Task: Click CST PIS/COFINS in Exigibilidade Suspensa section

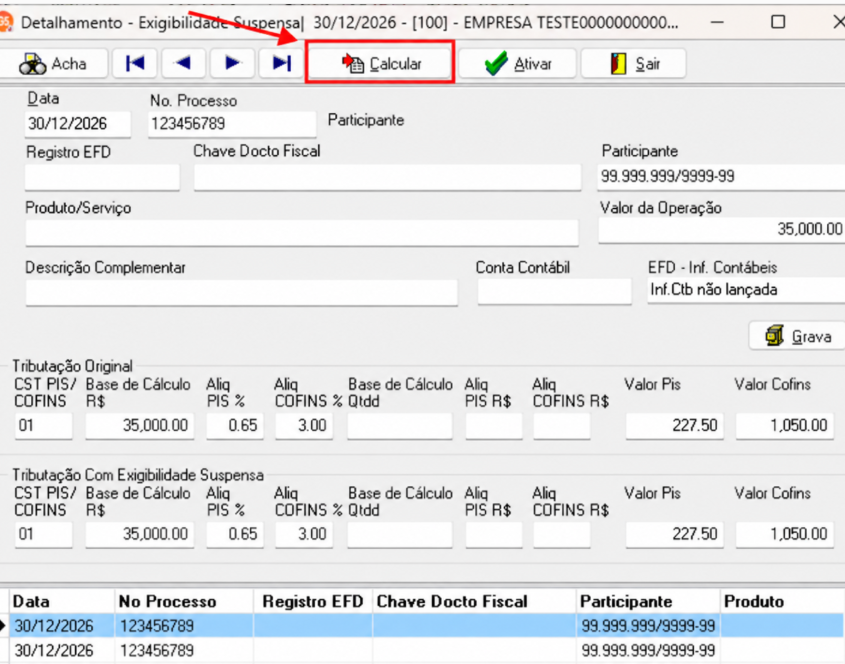Action: [x=44, y=535]
